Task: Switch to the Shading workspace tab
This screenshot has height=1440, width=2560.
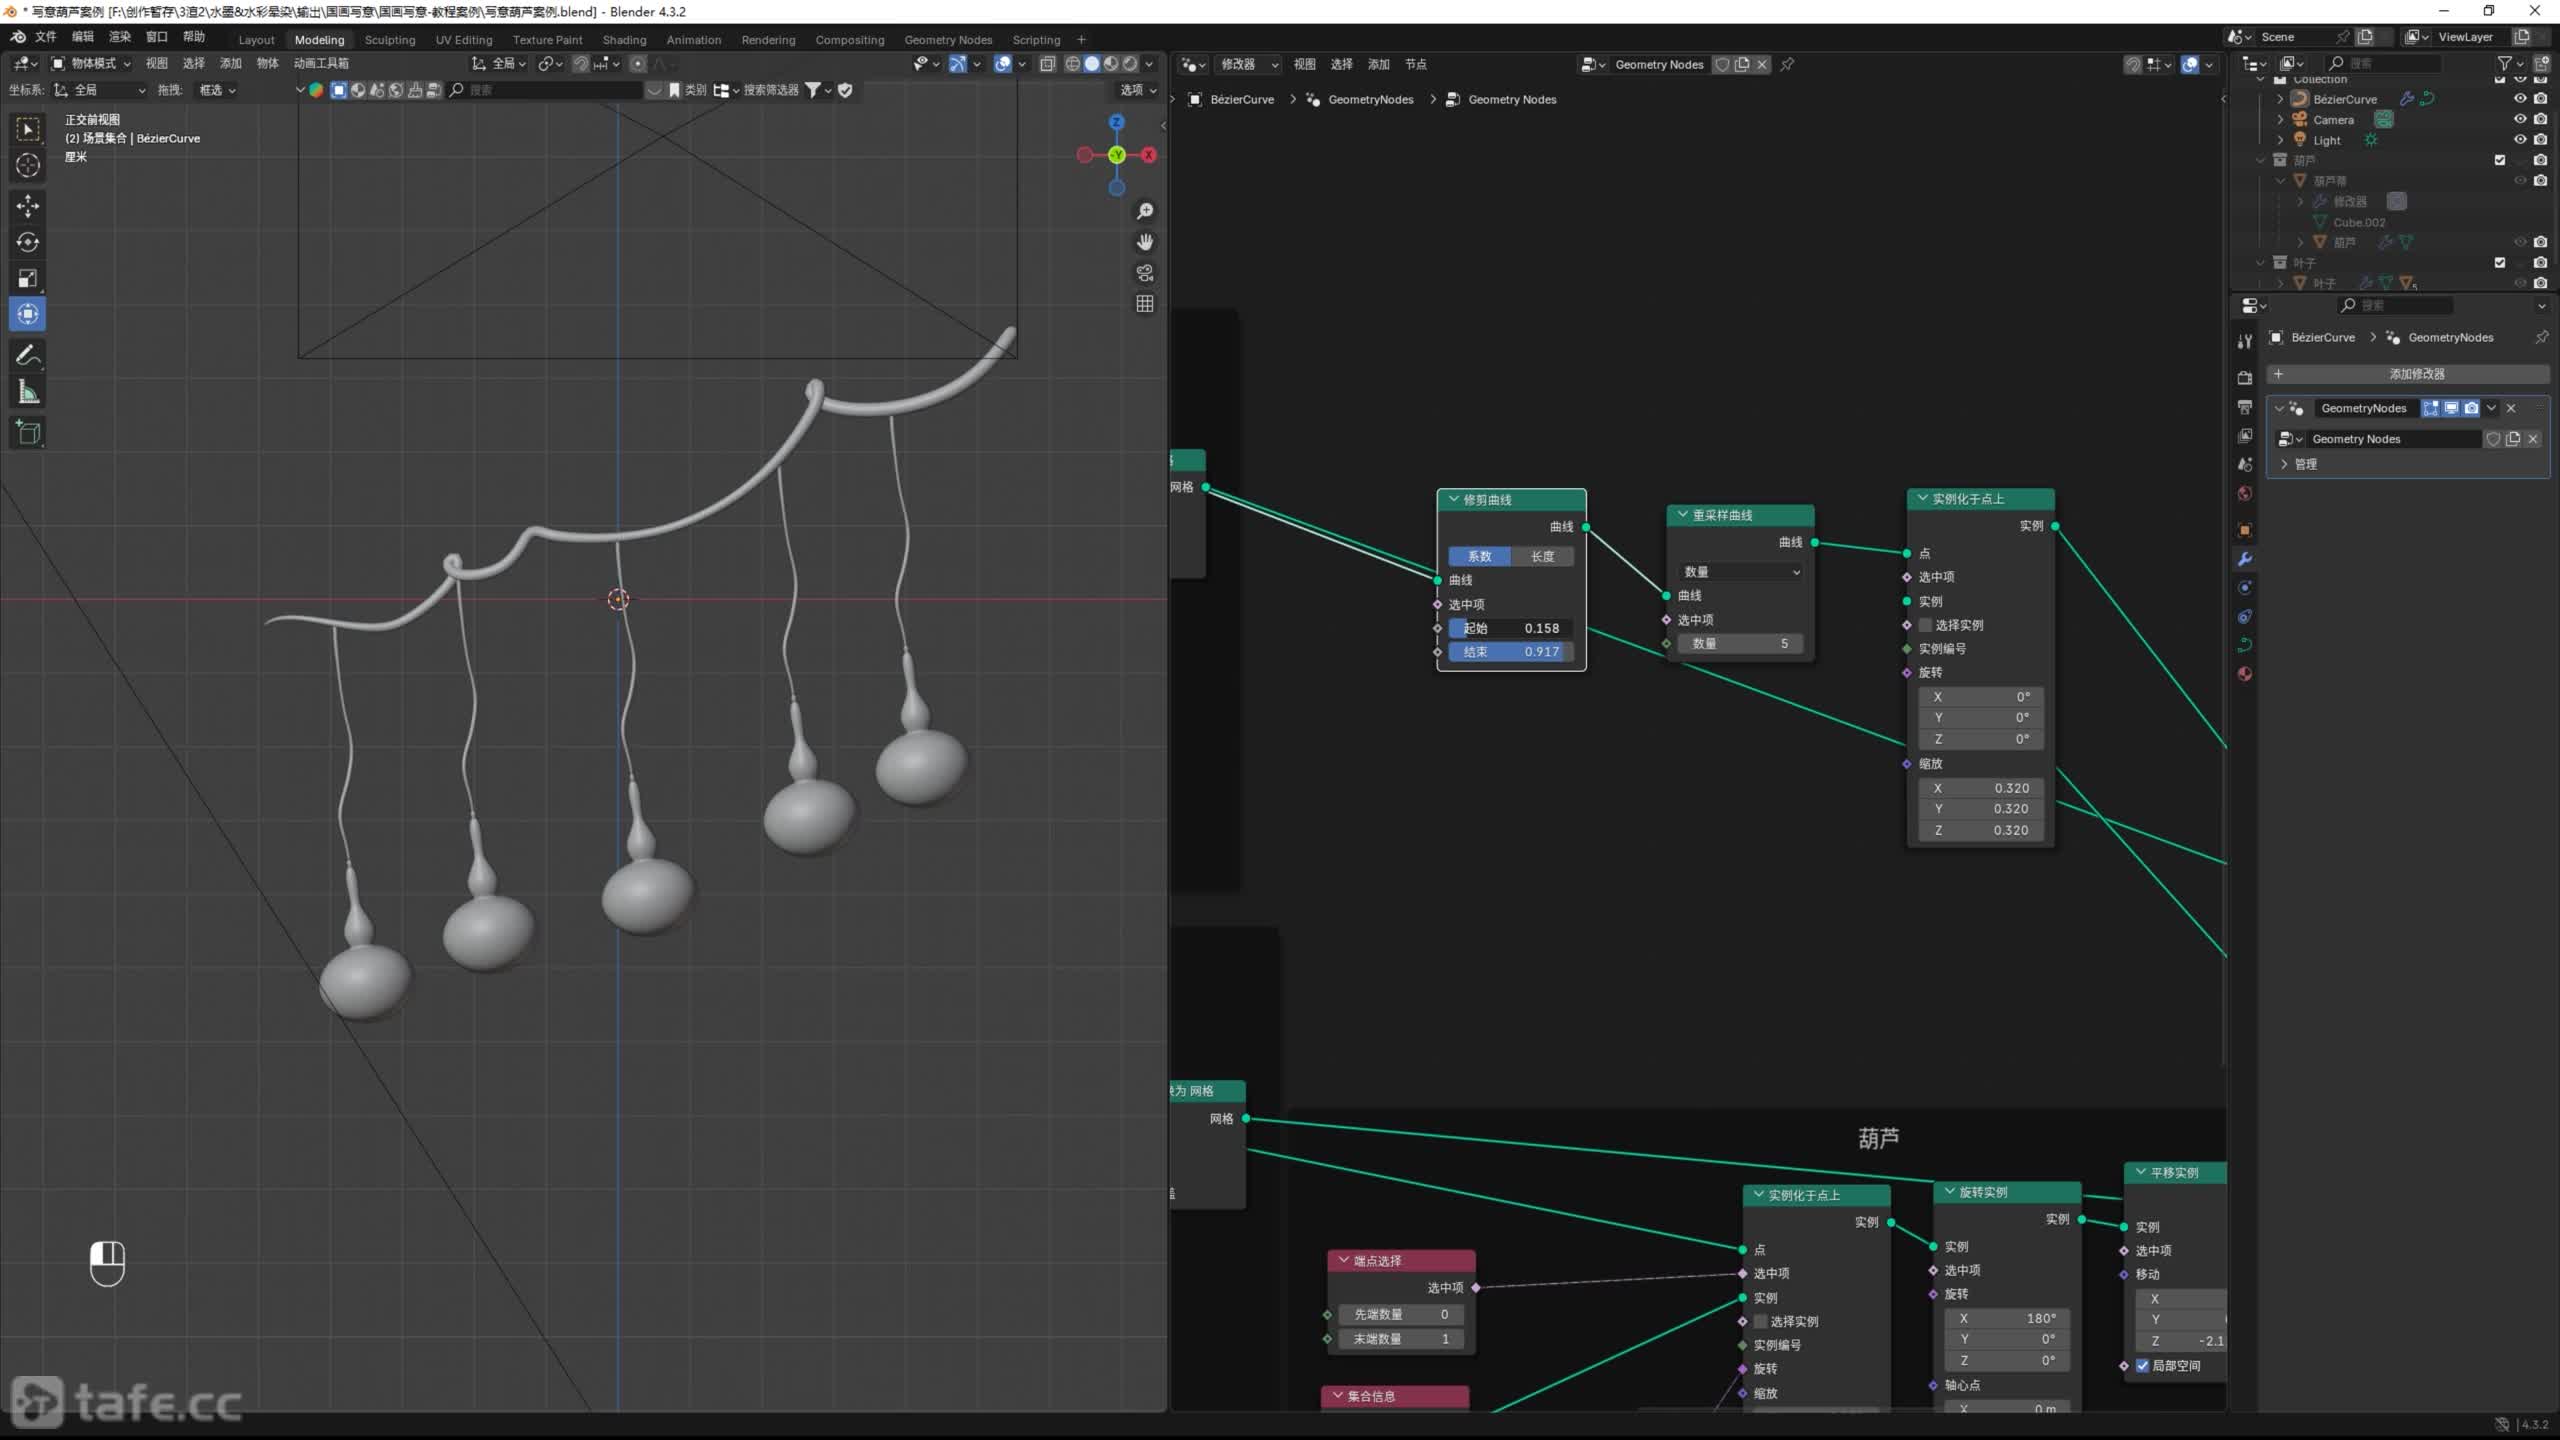Action: tap(624, 40)
